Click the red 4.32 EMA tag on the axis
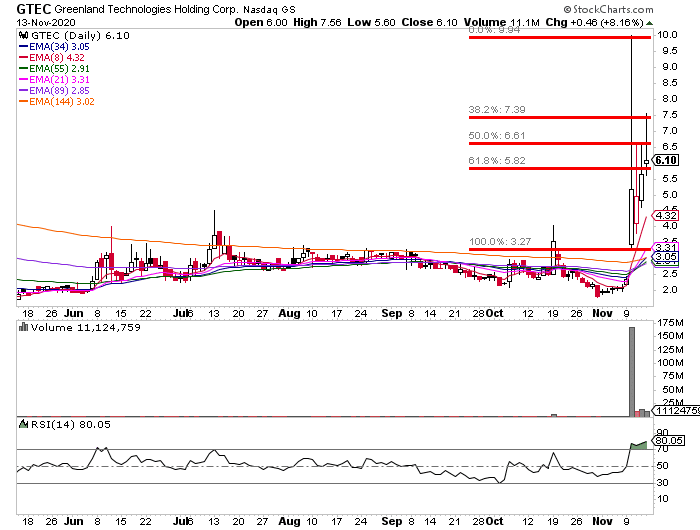This screenshot has width=700, height=530. pos(666,215)
